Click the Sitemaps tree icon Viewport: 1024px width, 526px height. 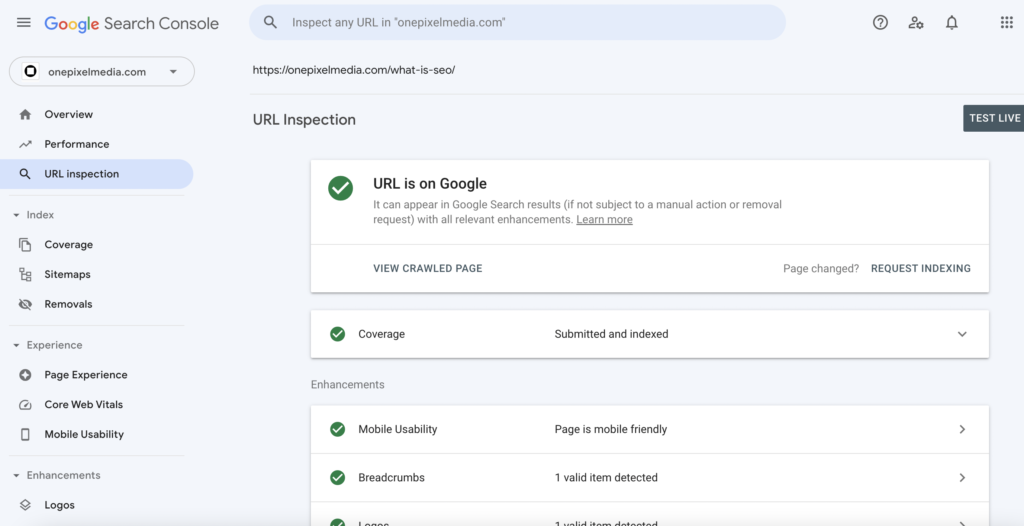tap(25, 274)
